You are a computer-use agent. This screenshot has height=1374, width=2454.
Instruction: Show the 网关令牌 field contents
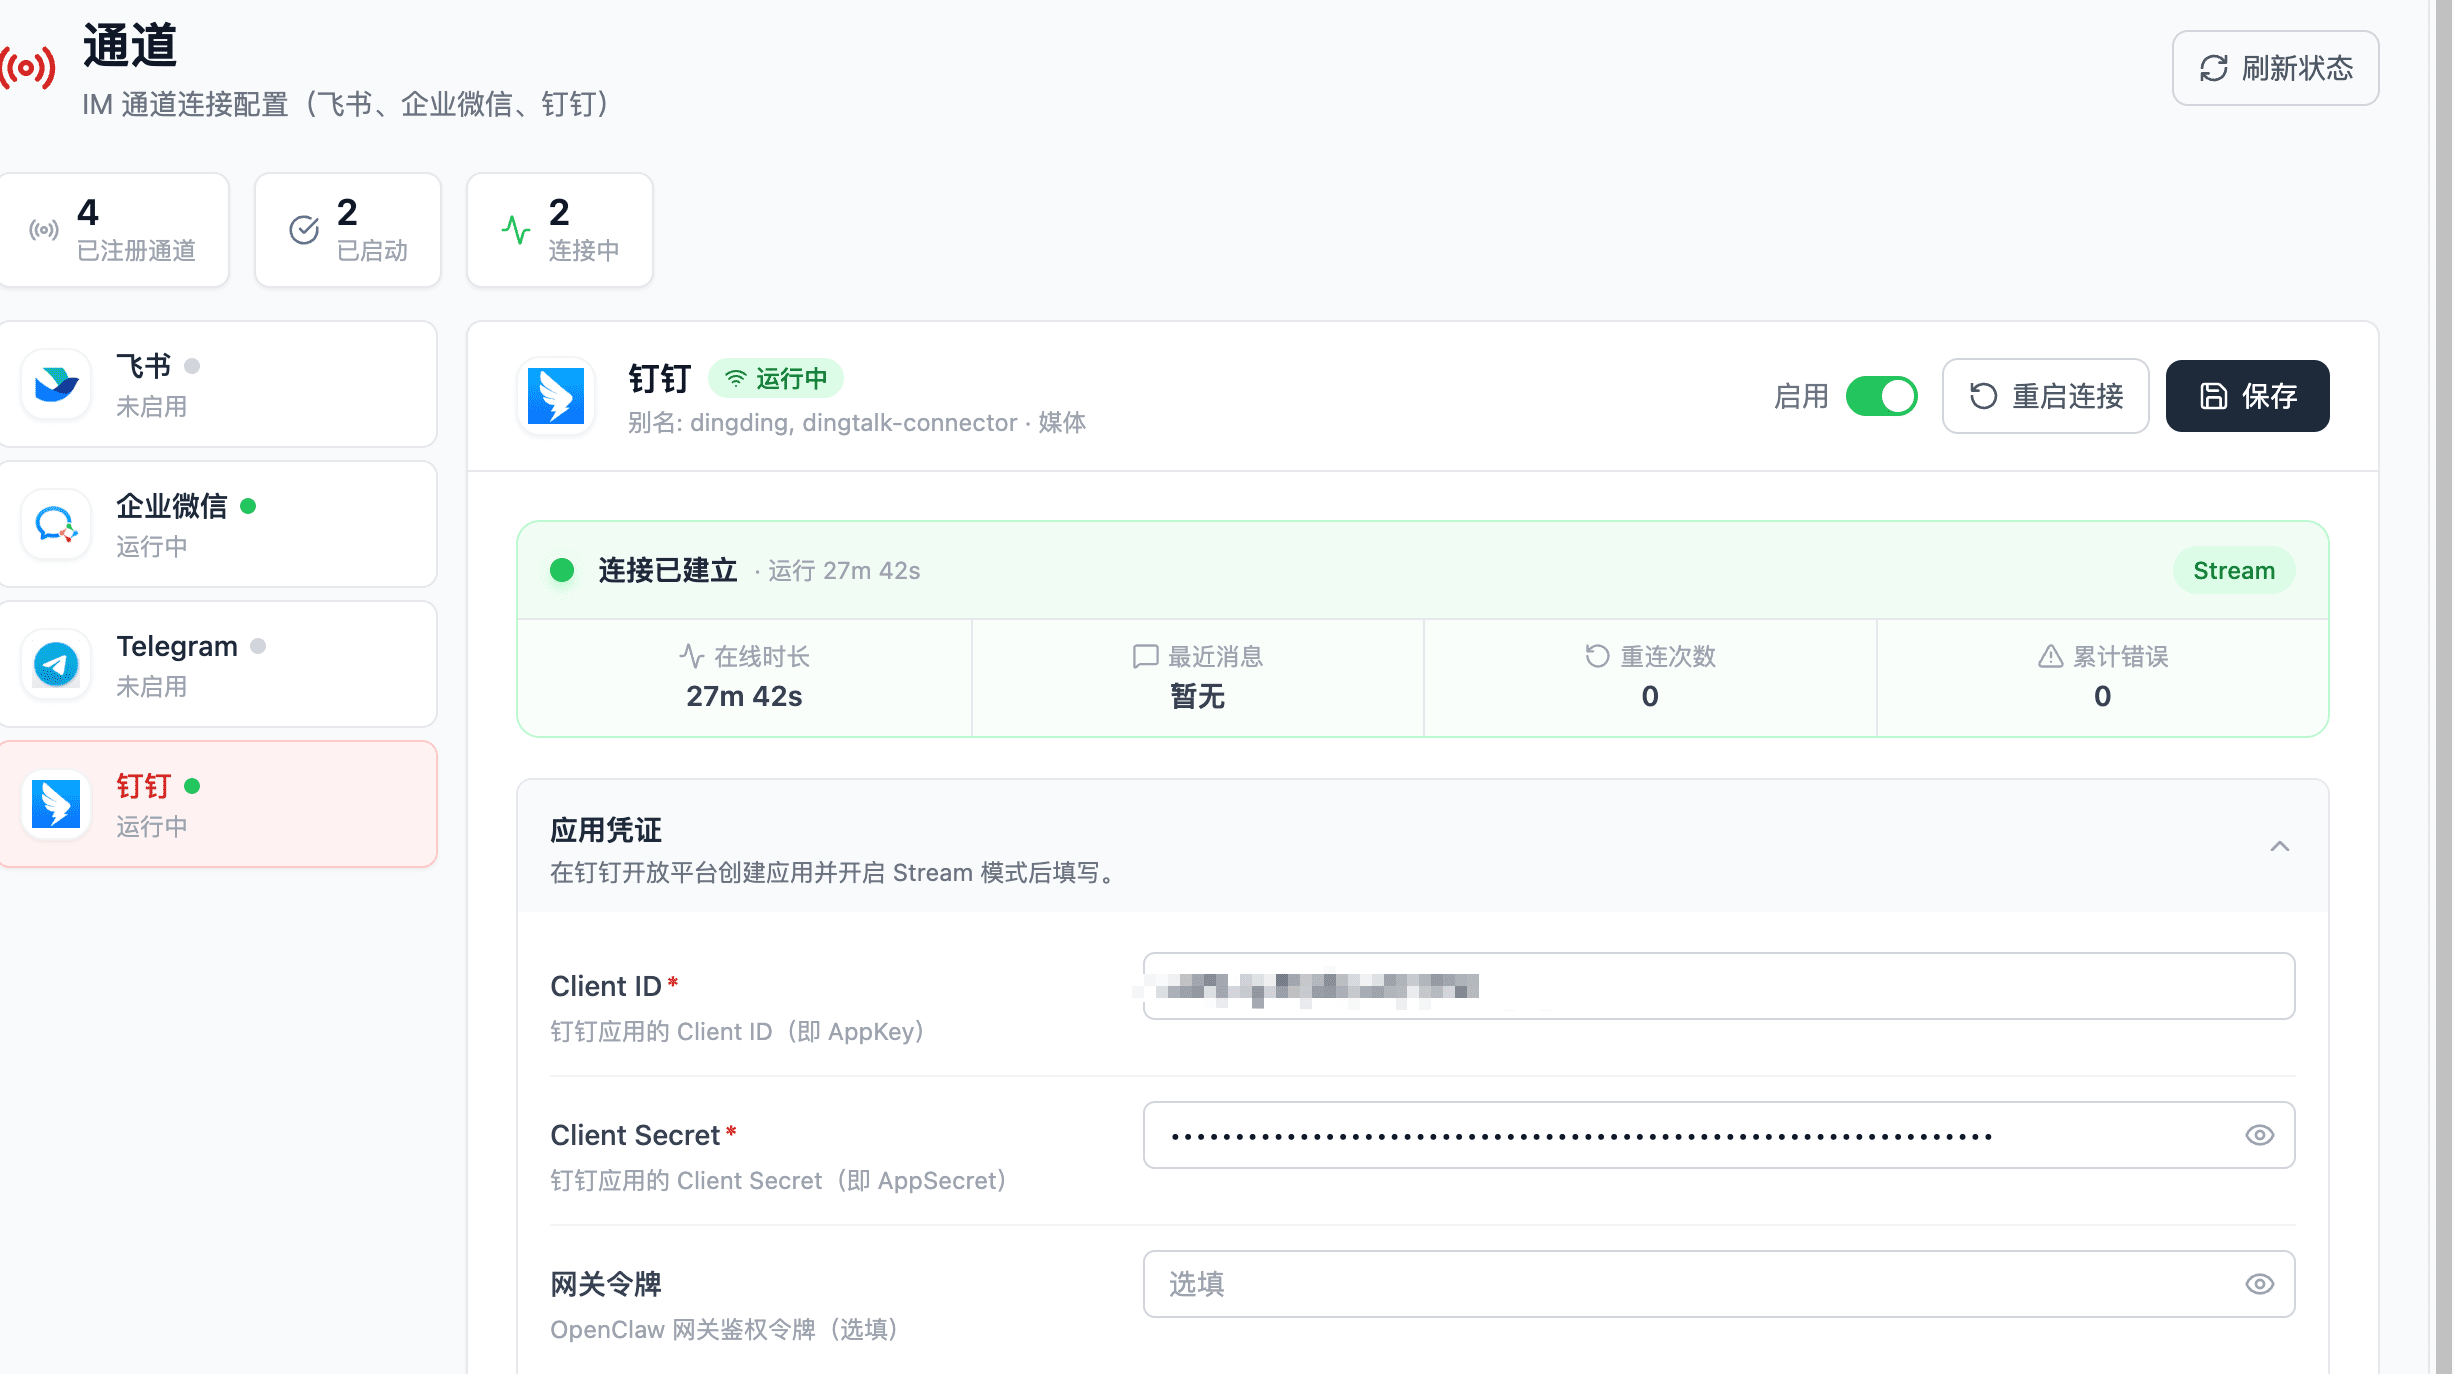coord(2260,1285)
